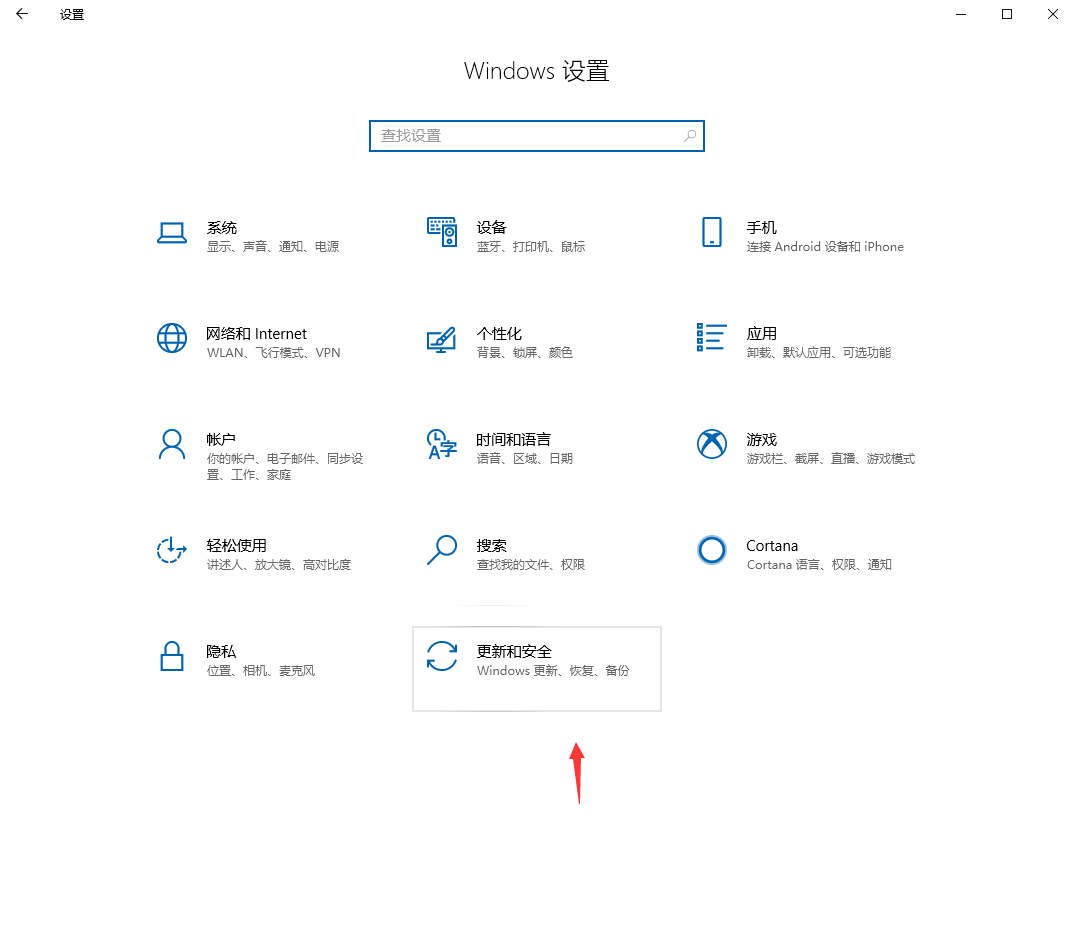Open the 个性化 settings title link
1076x930 pixels.
[x=499, y=334]
